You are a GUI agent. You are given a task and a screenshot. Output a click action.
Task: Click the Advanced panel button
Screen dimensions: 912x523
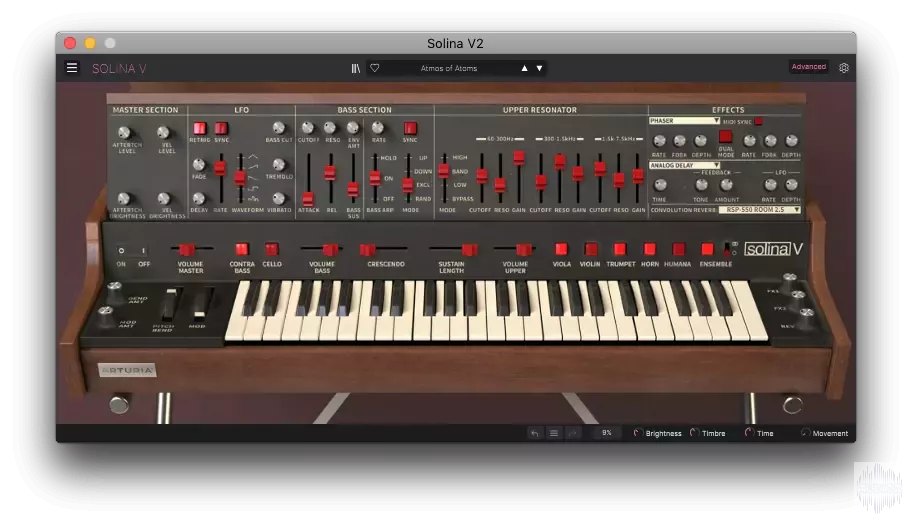point(808,67)
